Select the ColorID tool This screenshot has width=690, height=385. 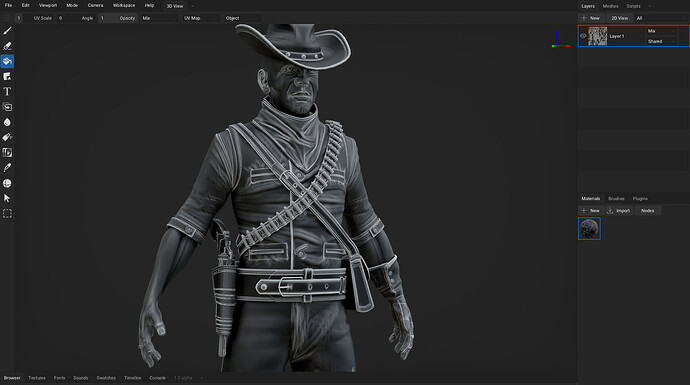[x=7, y=153]
